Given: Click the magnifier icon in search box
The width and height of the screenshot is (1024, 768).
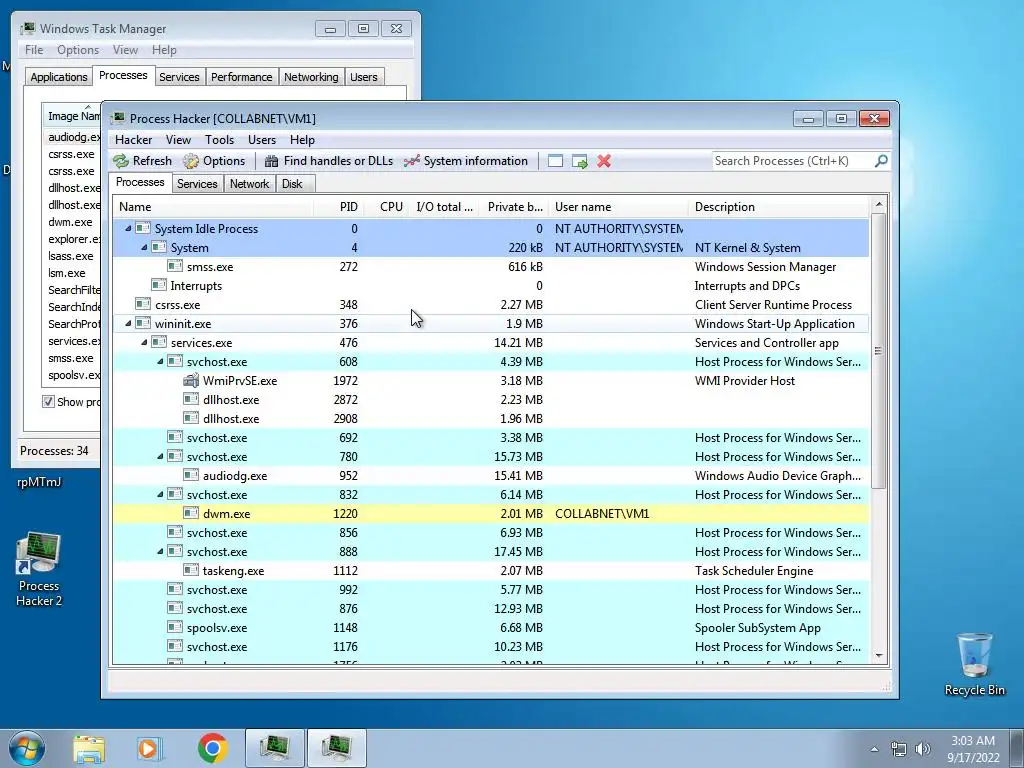Looking at the screenshot, I should [881, 161].
